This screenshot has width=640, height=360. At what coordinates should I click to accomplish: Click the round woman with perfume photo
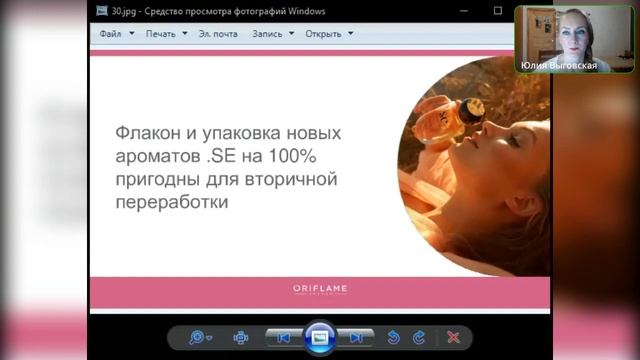[x=474, y=167]
